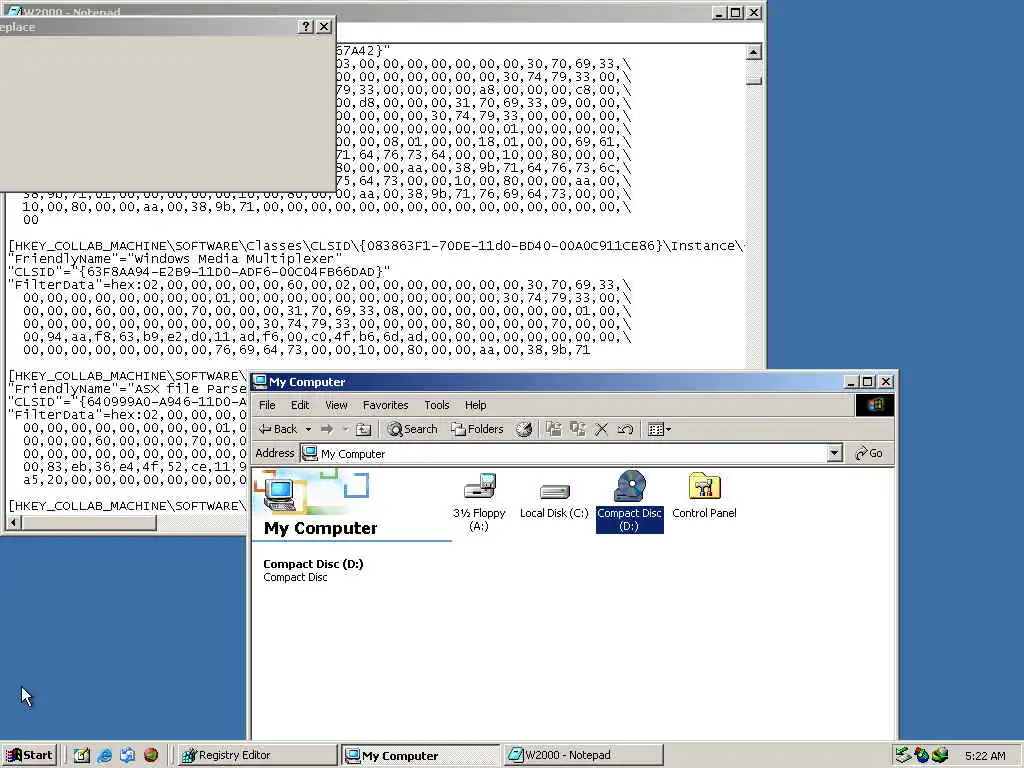Image resolution: width=1024 pixels, height=768 pixels.
Task: Click the My Computer taskbar button
Action: (x=421, y=755)
